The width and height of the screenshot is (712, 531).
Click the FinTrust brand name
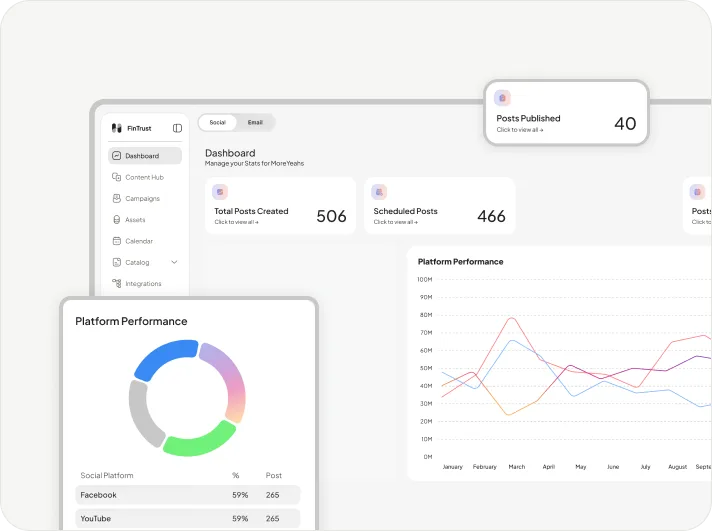(x=139, y=129)
